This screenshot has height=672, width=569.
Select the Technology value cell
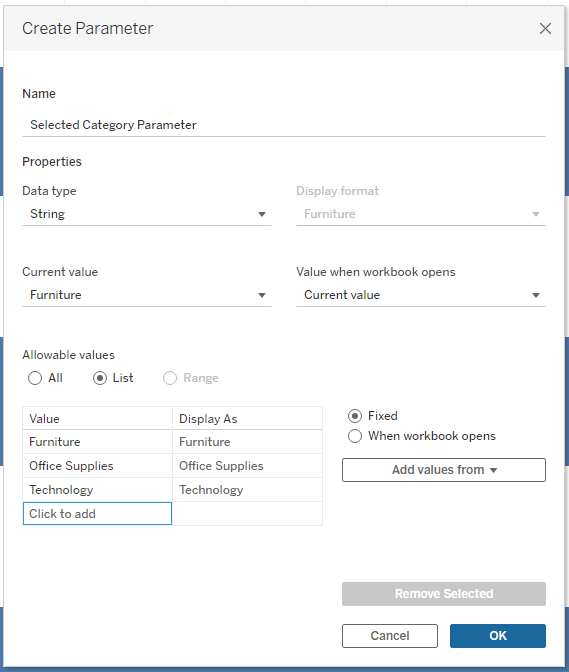tap(97, 490)
